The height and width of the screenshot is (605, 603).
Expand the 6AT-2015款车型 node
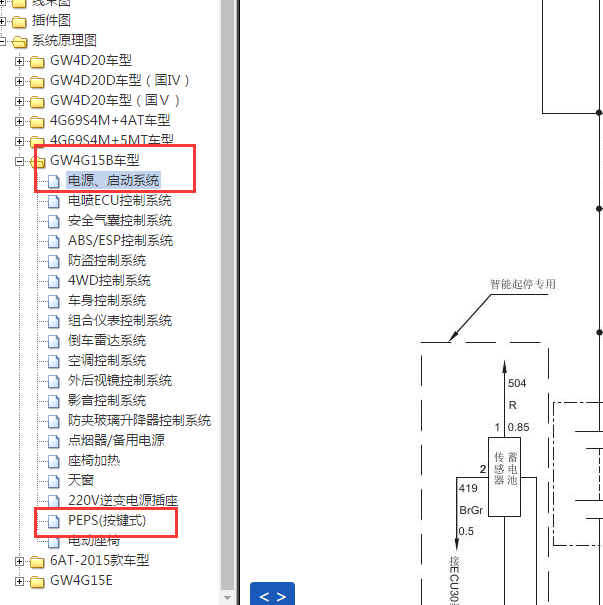pyautogui.click(x=19, y=561)
